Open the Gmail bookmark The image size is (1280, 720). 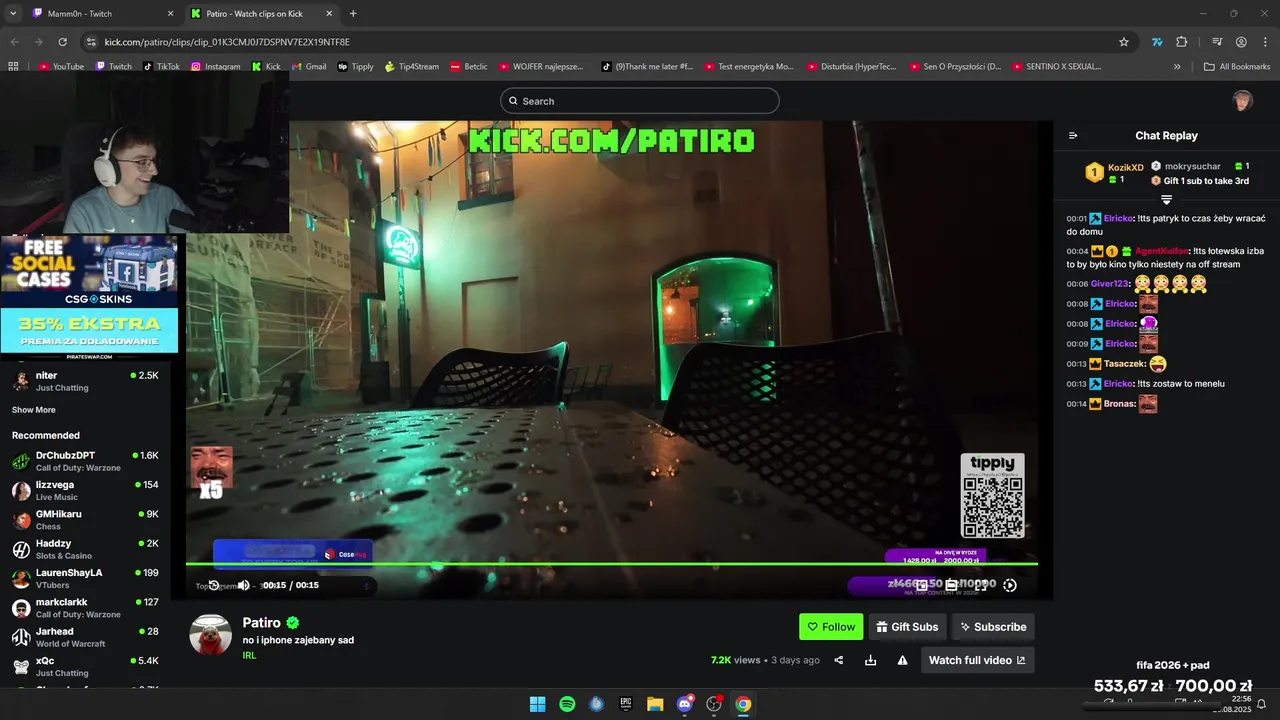click(x=308, y=67)
